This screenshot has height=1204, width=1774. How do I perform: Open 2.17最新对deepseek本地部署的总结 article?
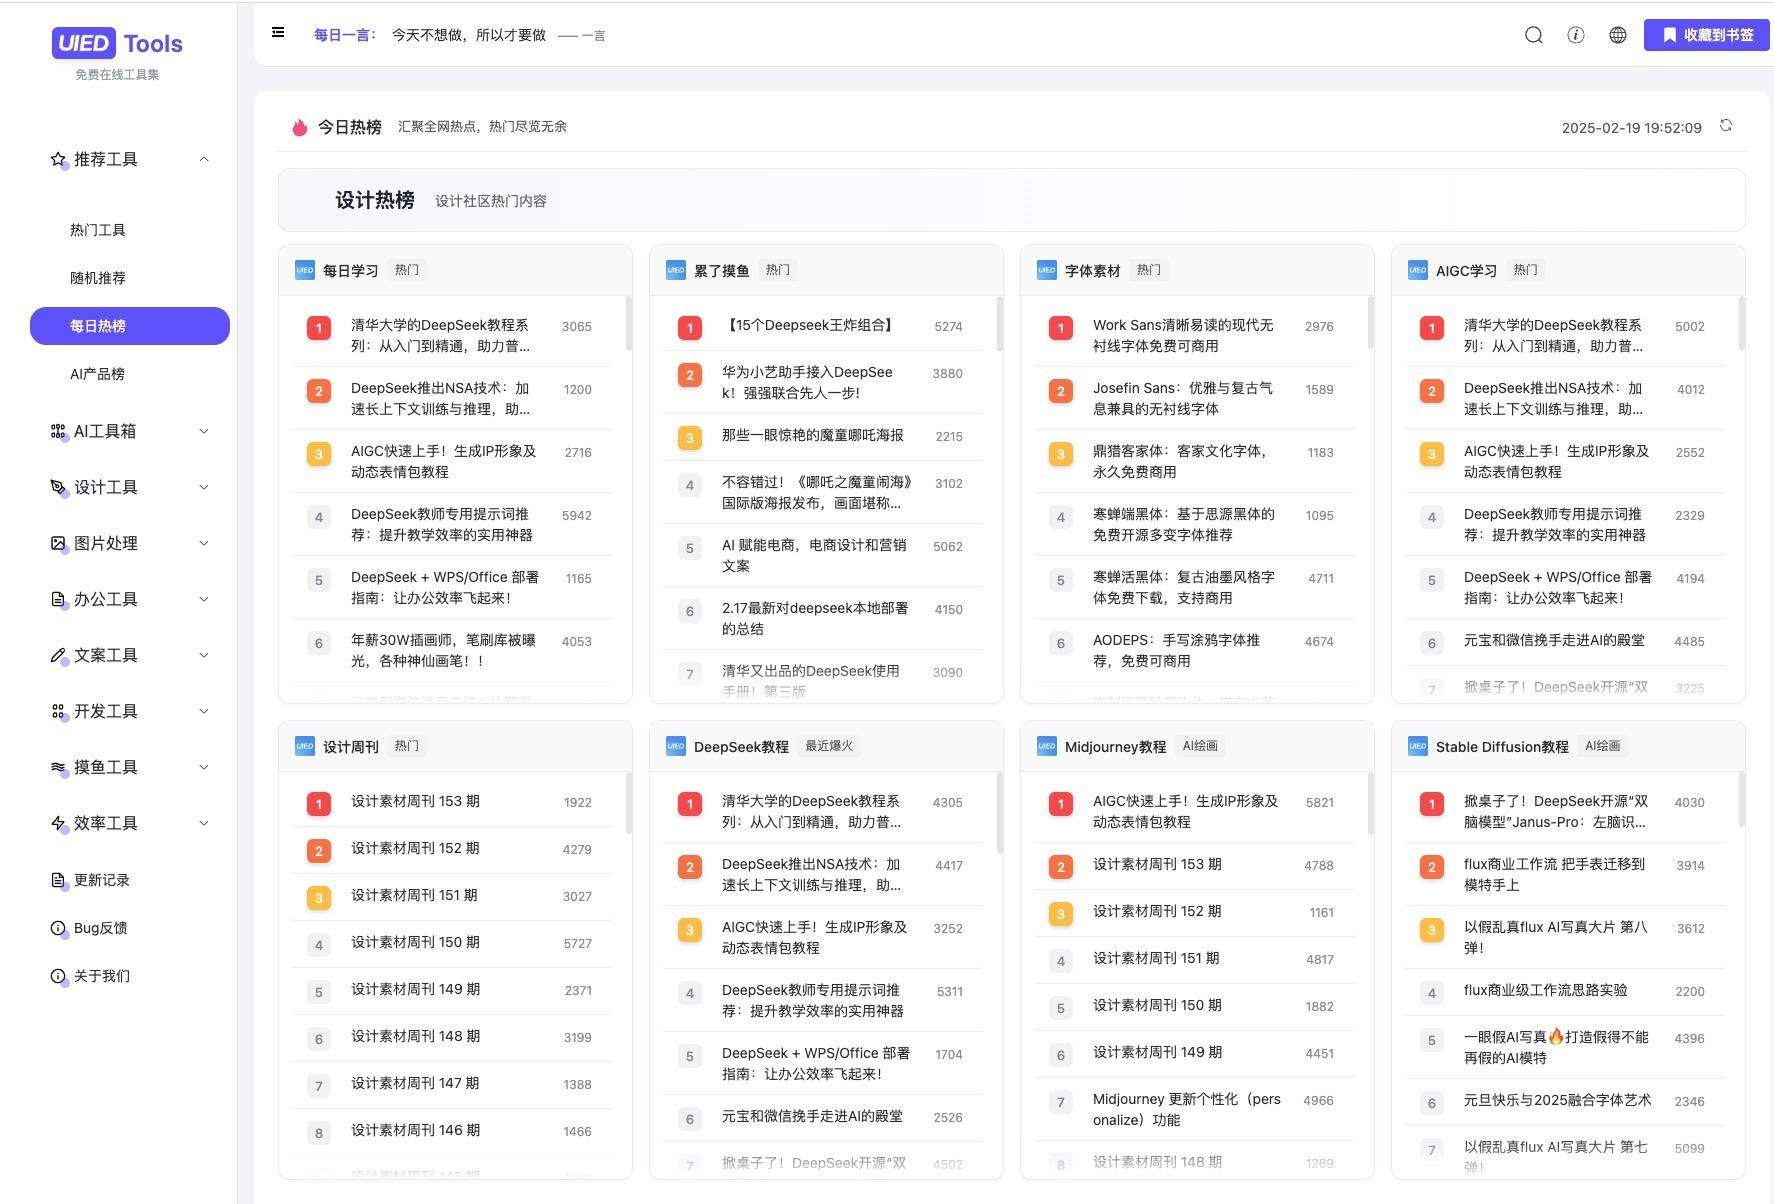pyautogui.click(x=815, y=618)
